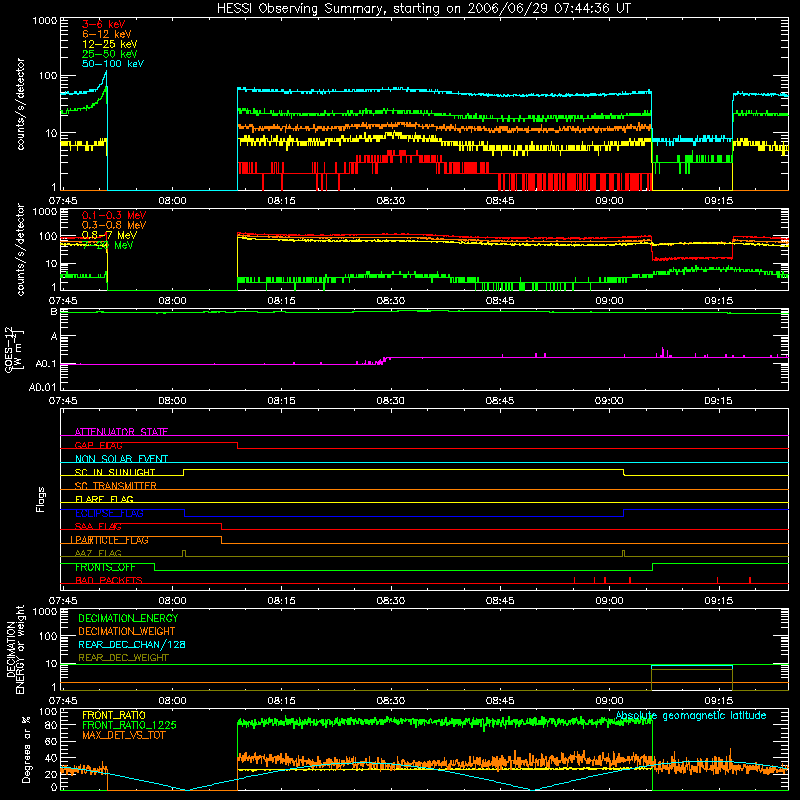Click the 08:30 tick under the Flags panel
This screenshot has height=800, width=800.
tap(391, 601)
